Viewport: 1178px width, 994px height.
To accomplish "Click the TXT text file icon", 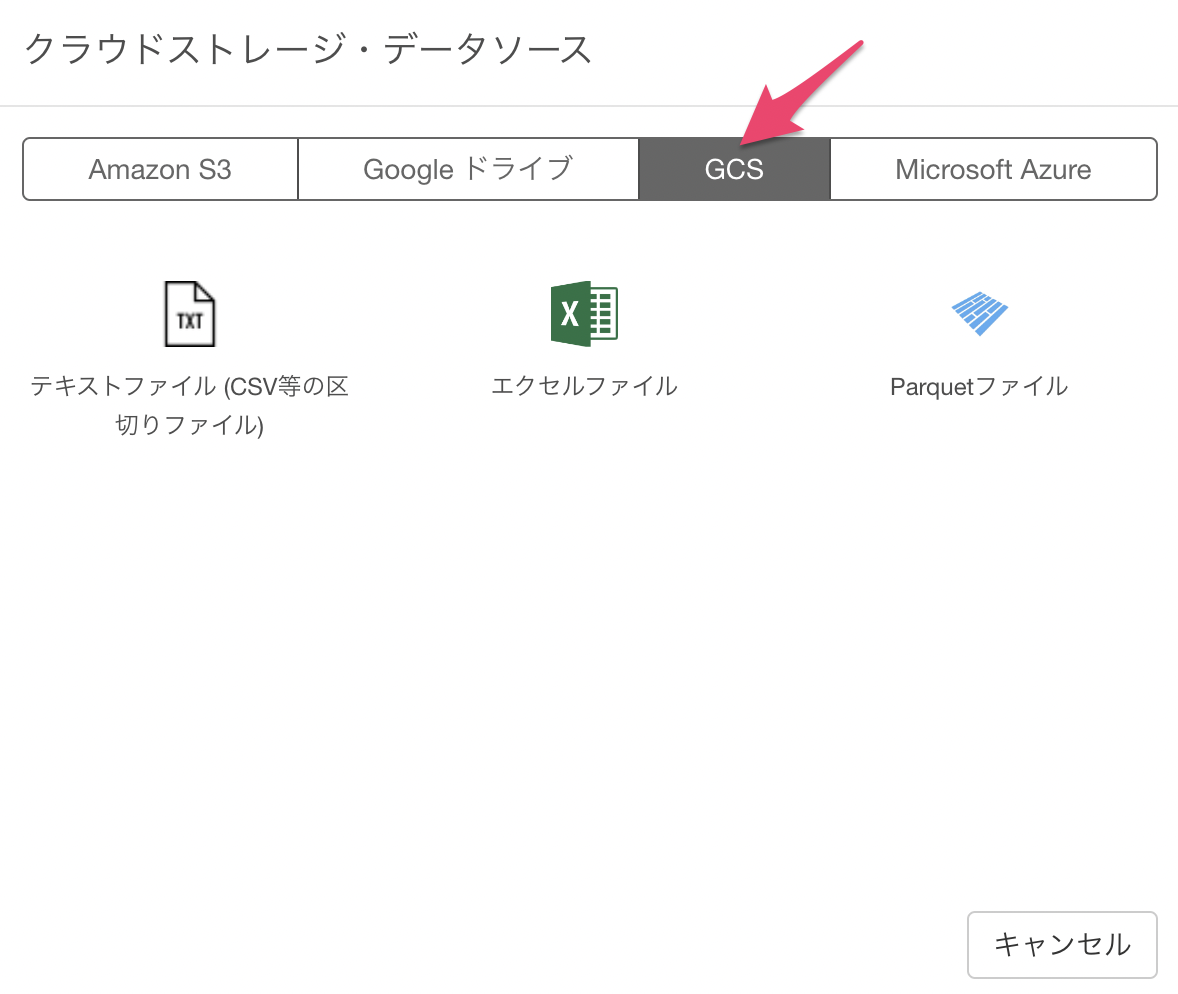I will pyautogui.click(x=189, y=314).
